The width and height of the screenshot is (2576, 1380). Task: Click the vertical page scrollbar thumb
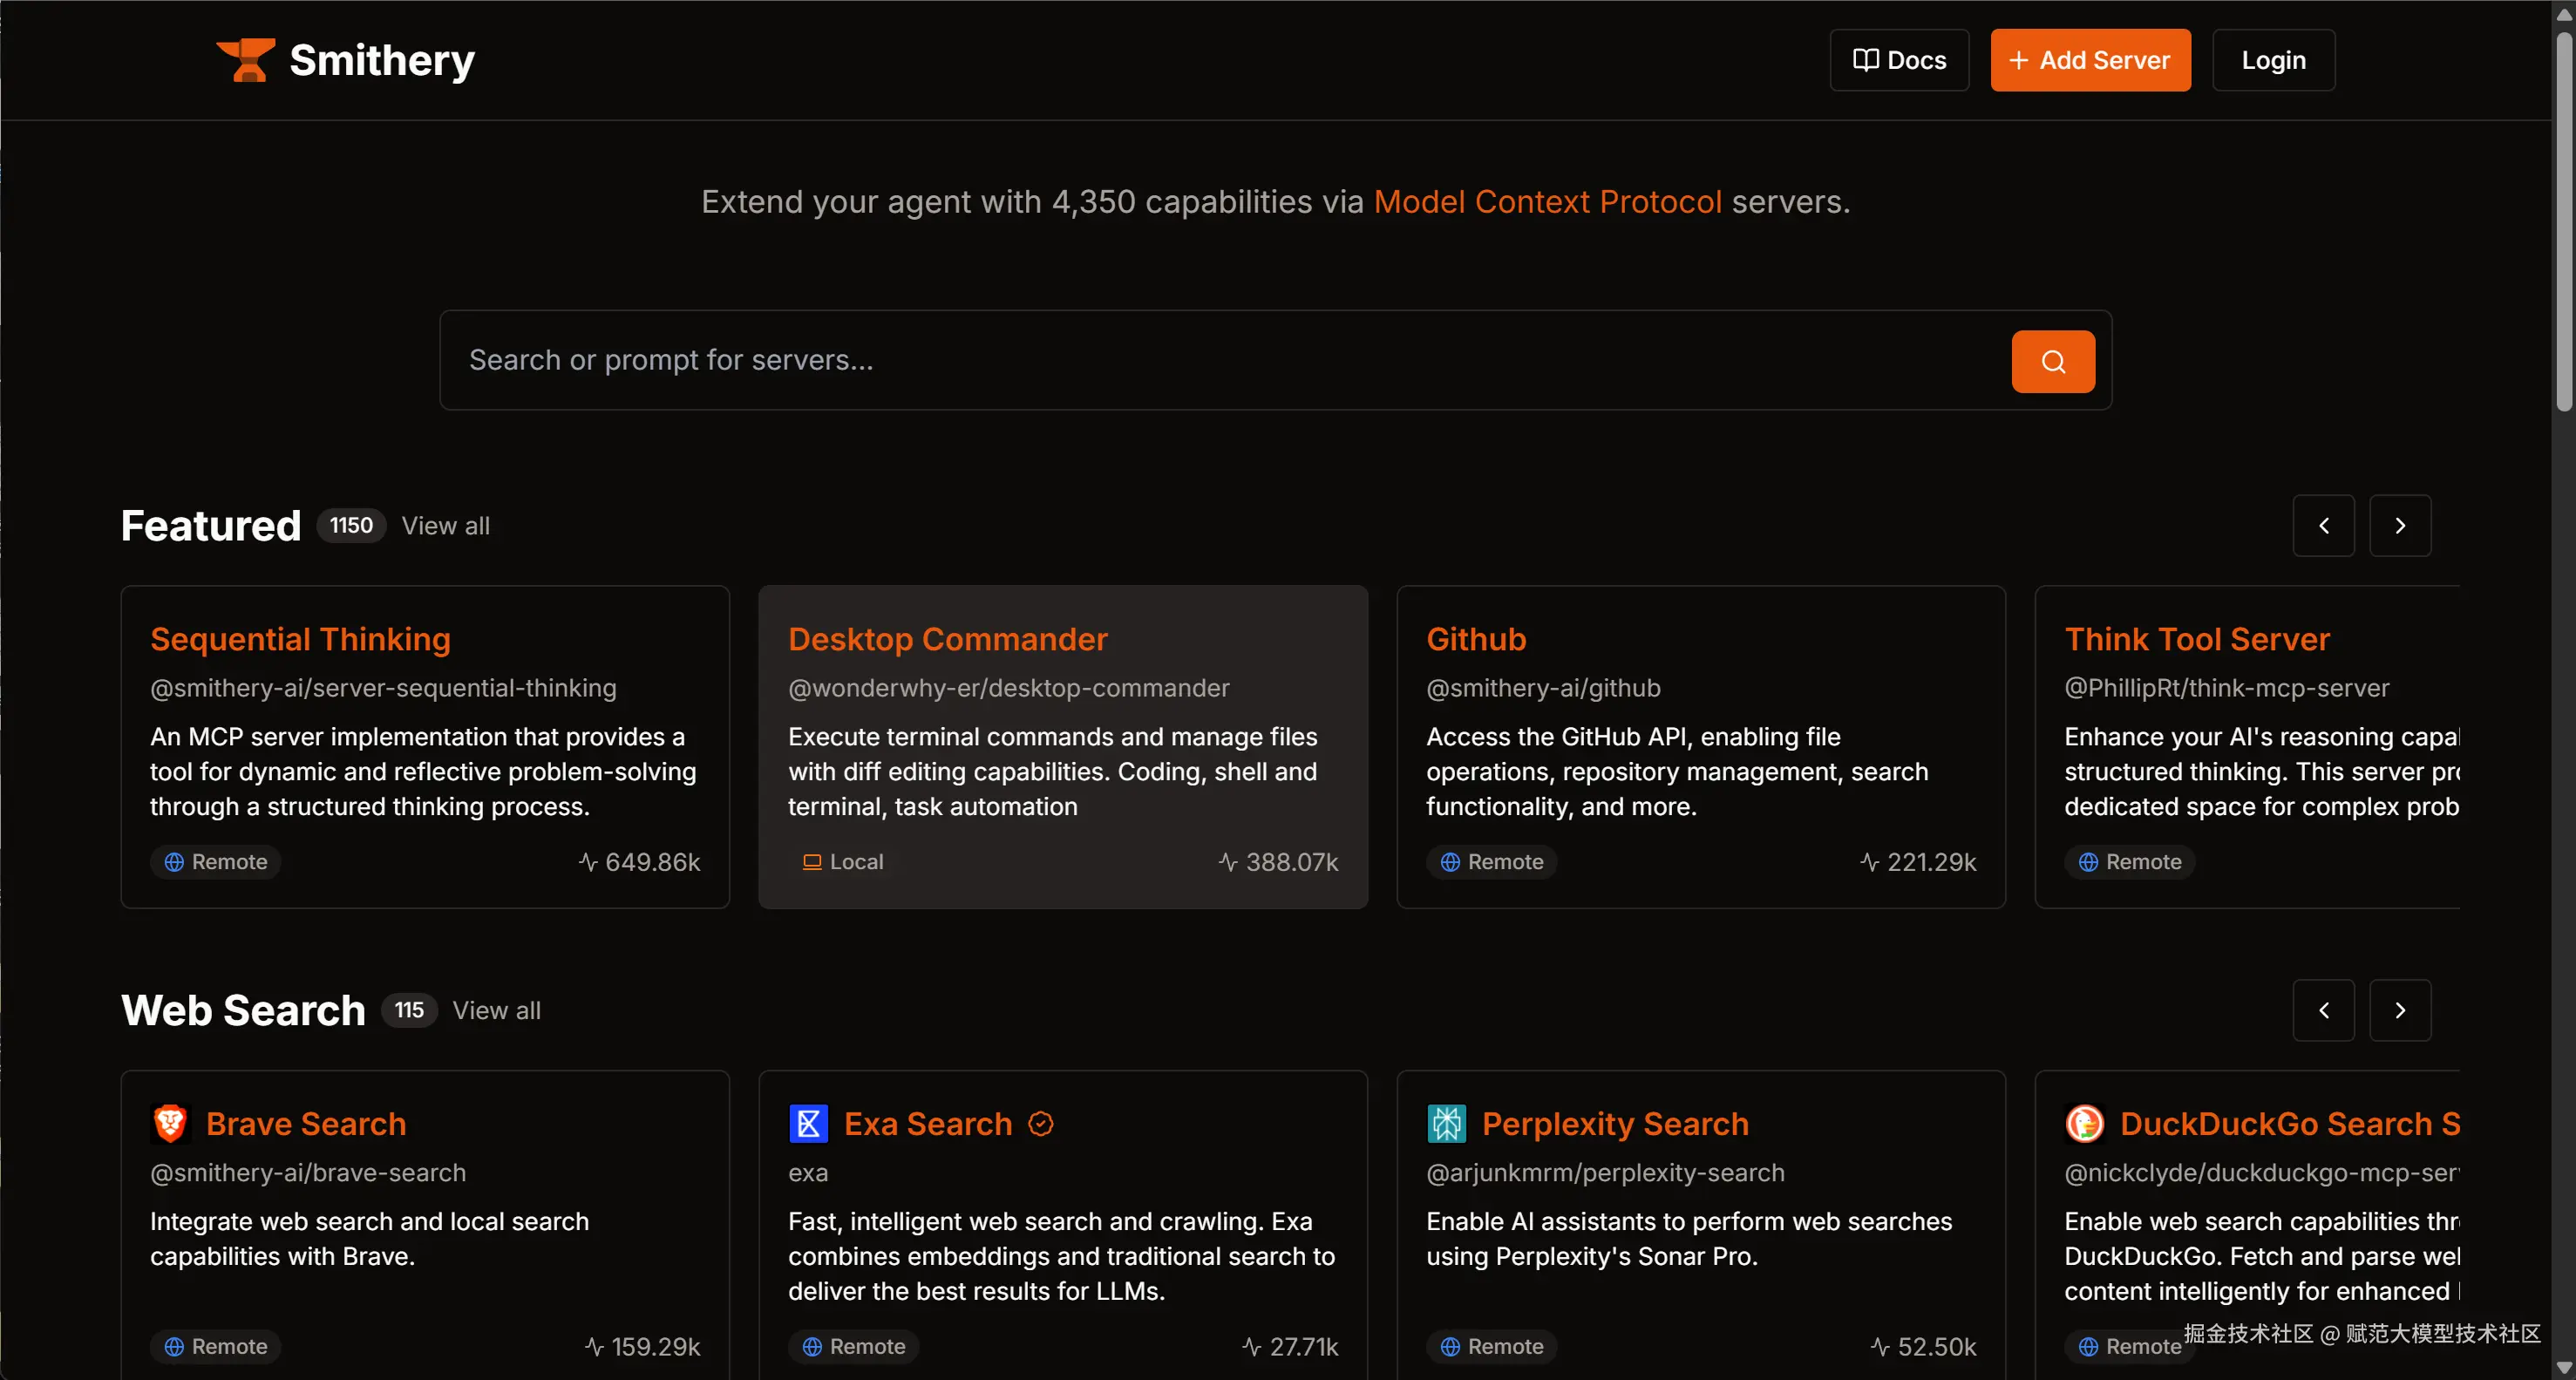(2563, 220)
